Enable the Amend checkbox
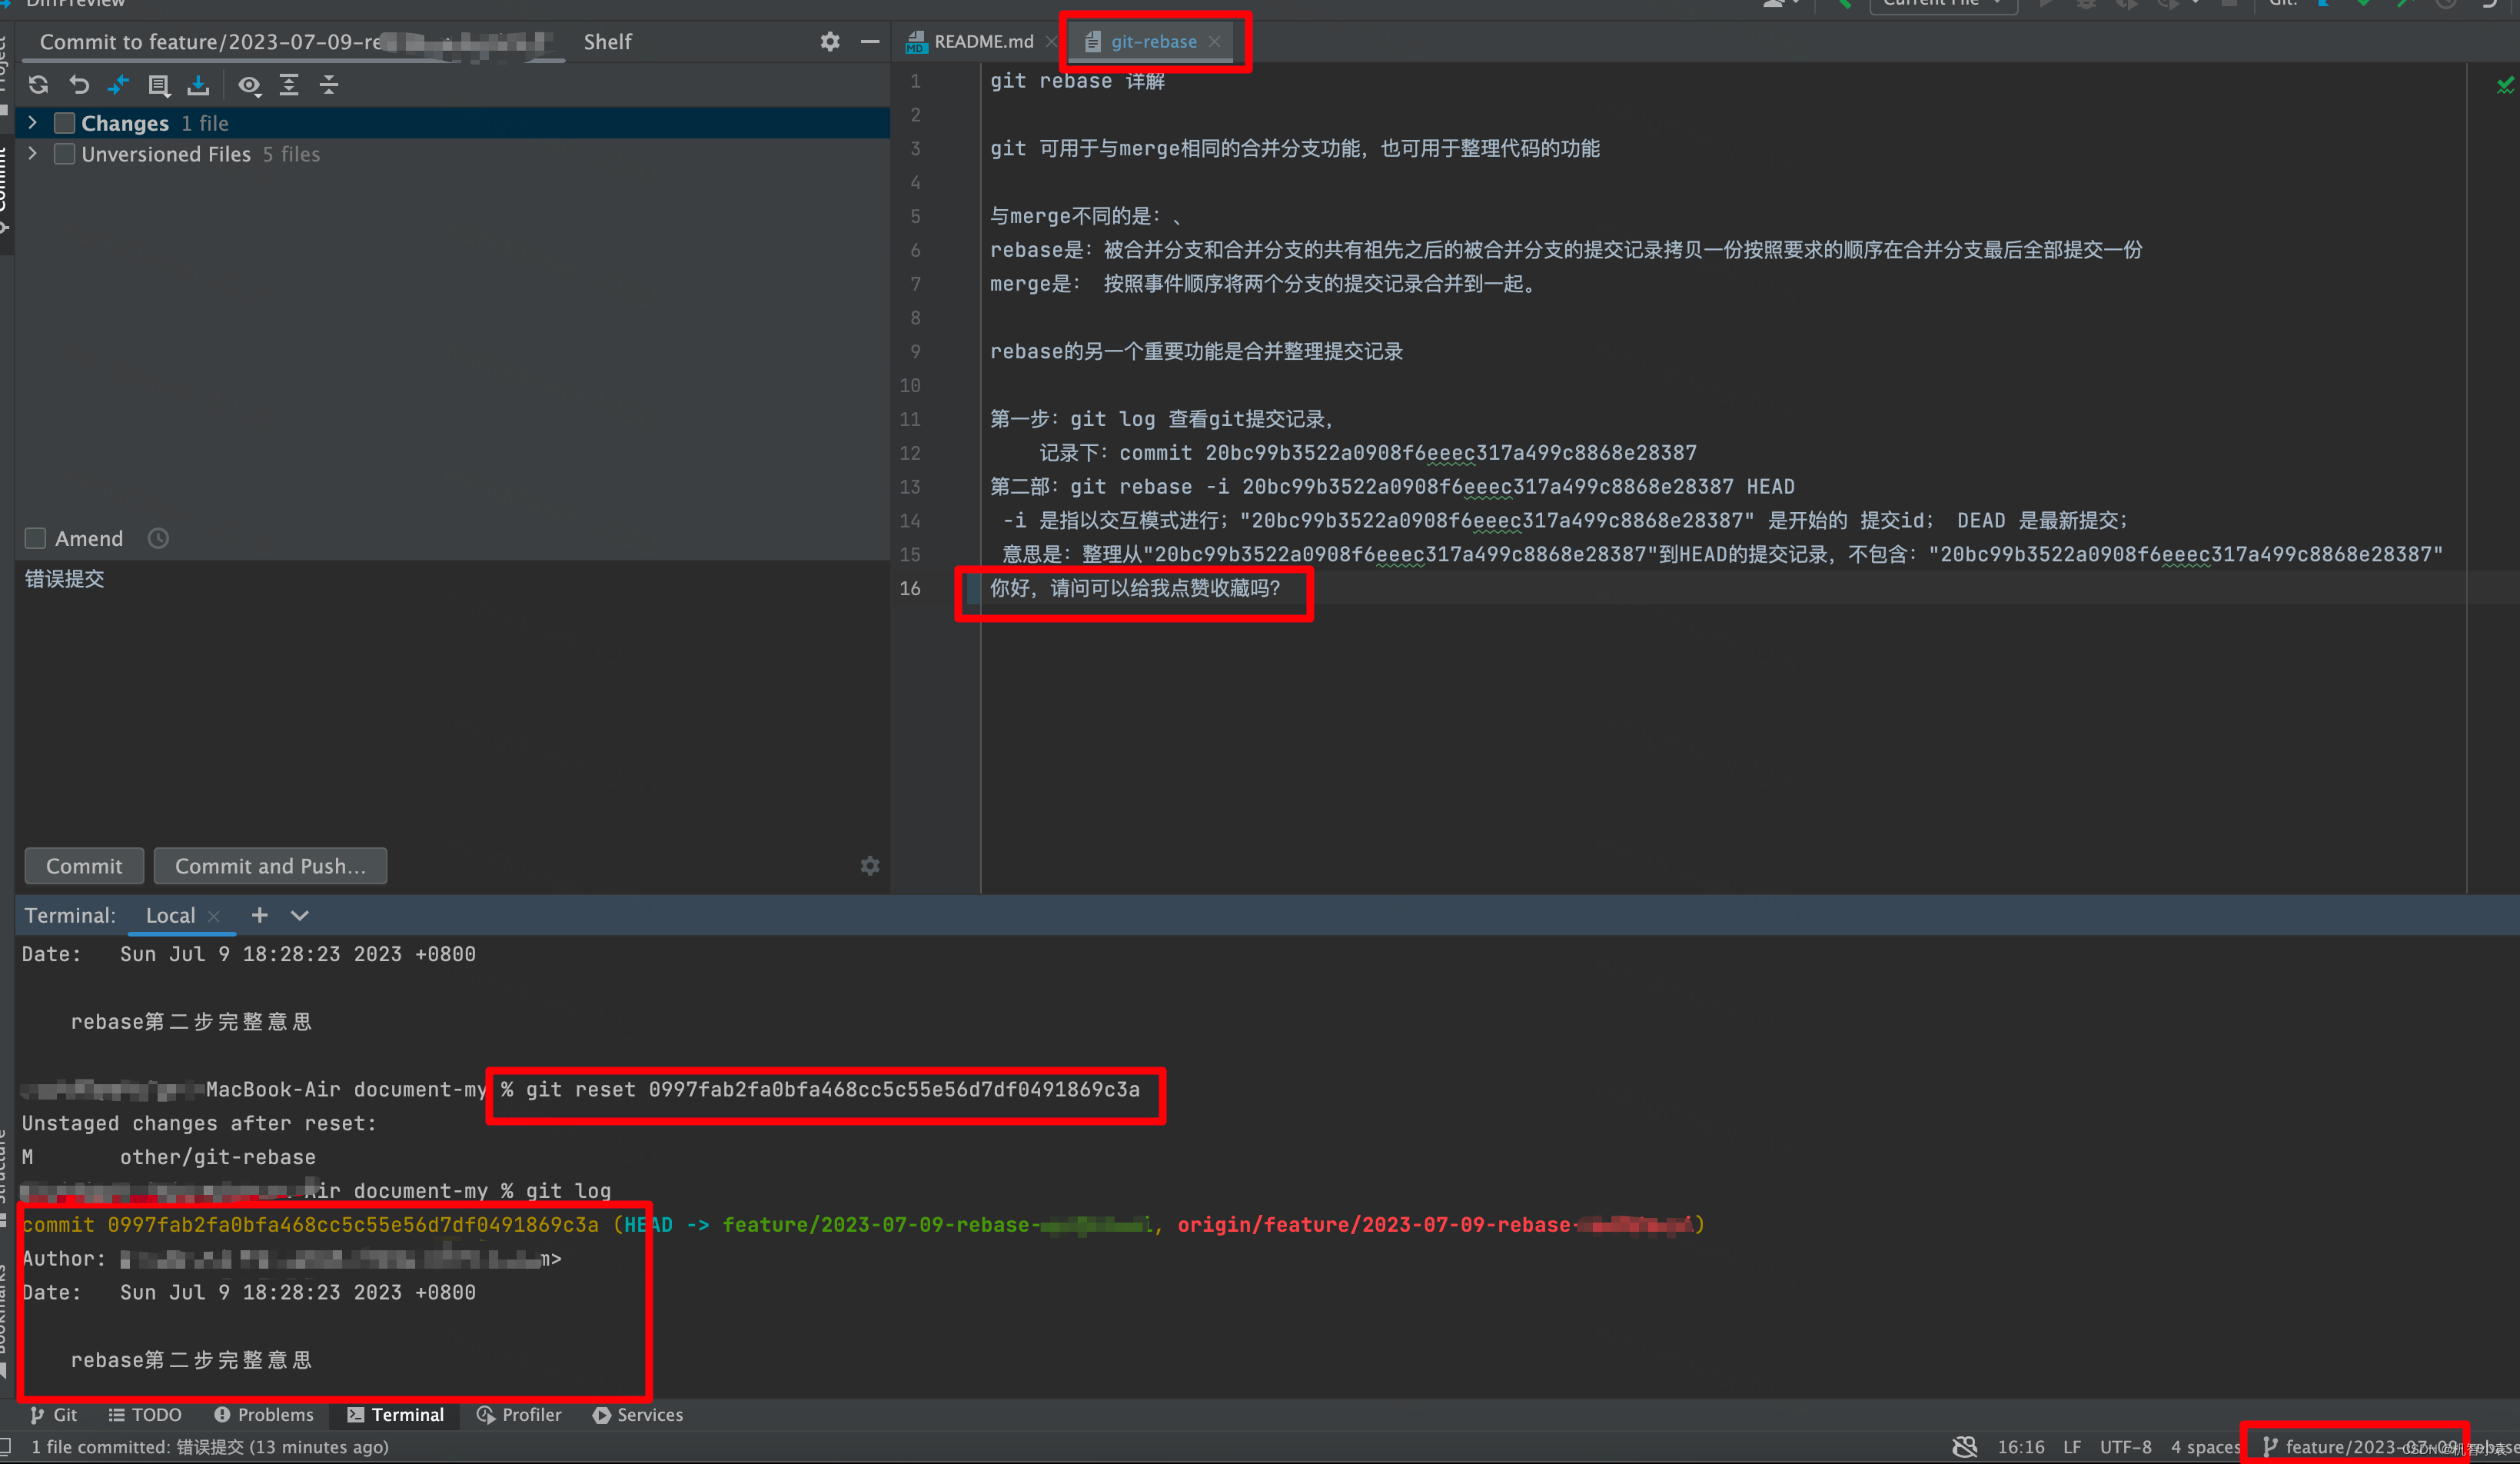This screenshot has height=1464, width=2520. coord(36,538)
